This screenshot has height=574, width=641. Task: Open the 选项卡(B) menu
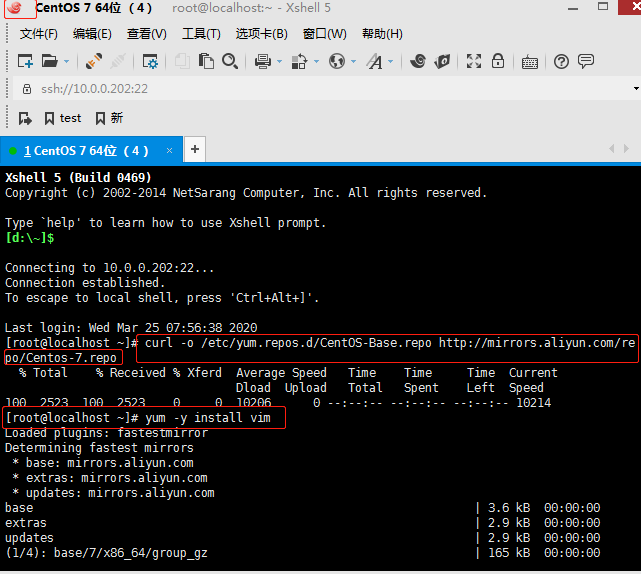click(x=262, y=34)
